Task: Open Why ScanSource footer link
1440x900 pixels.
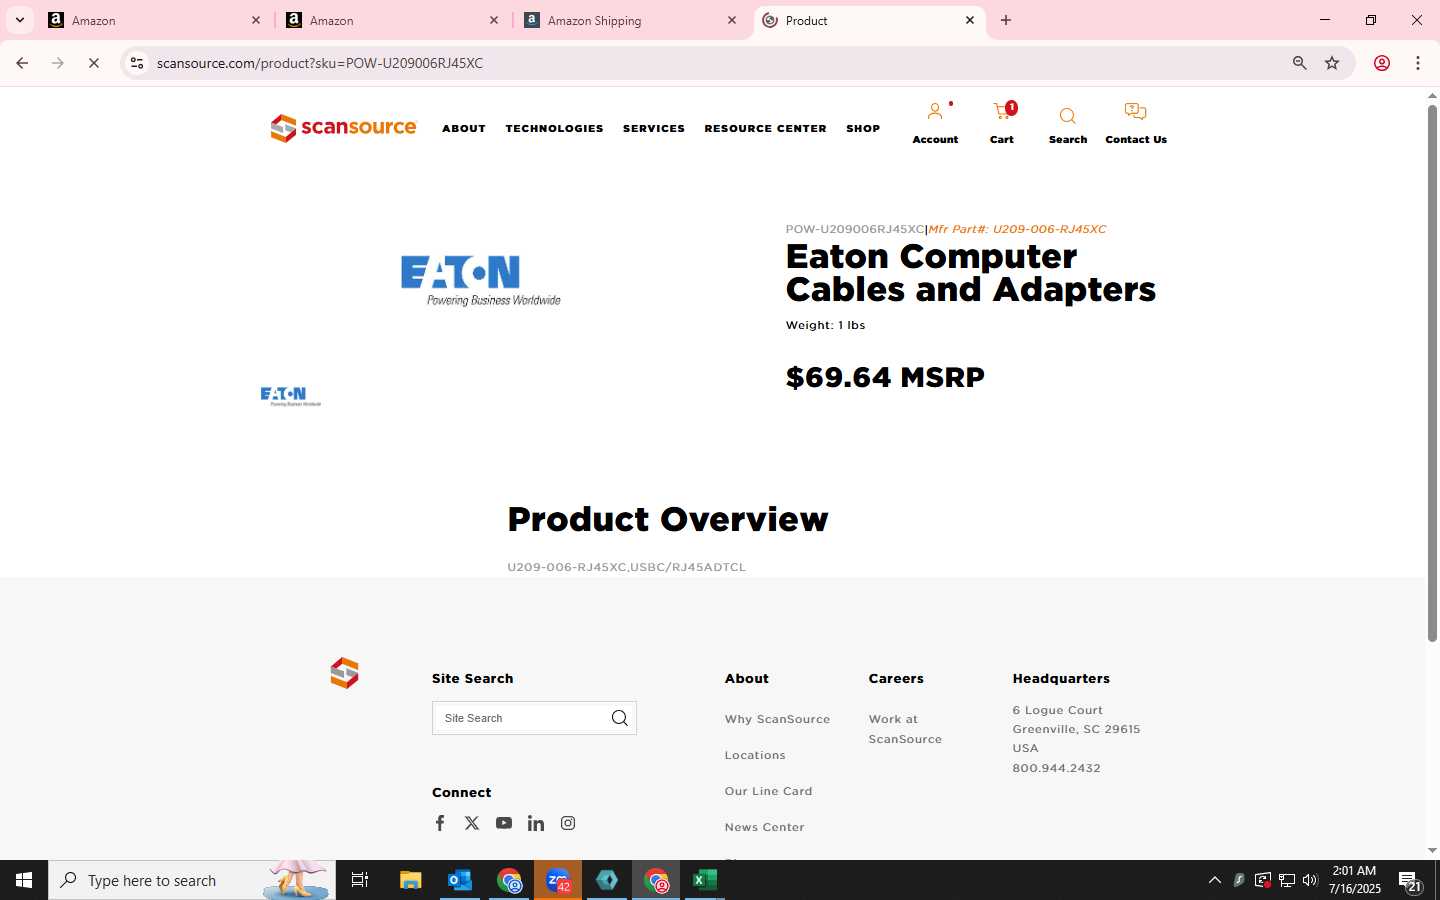Action: pyautogui.click(x=777, y=719)
